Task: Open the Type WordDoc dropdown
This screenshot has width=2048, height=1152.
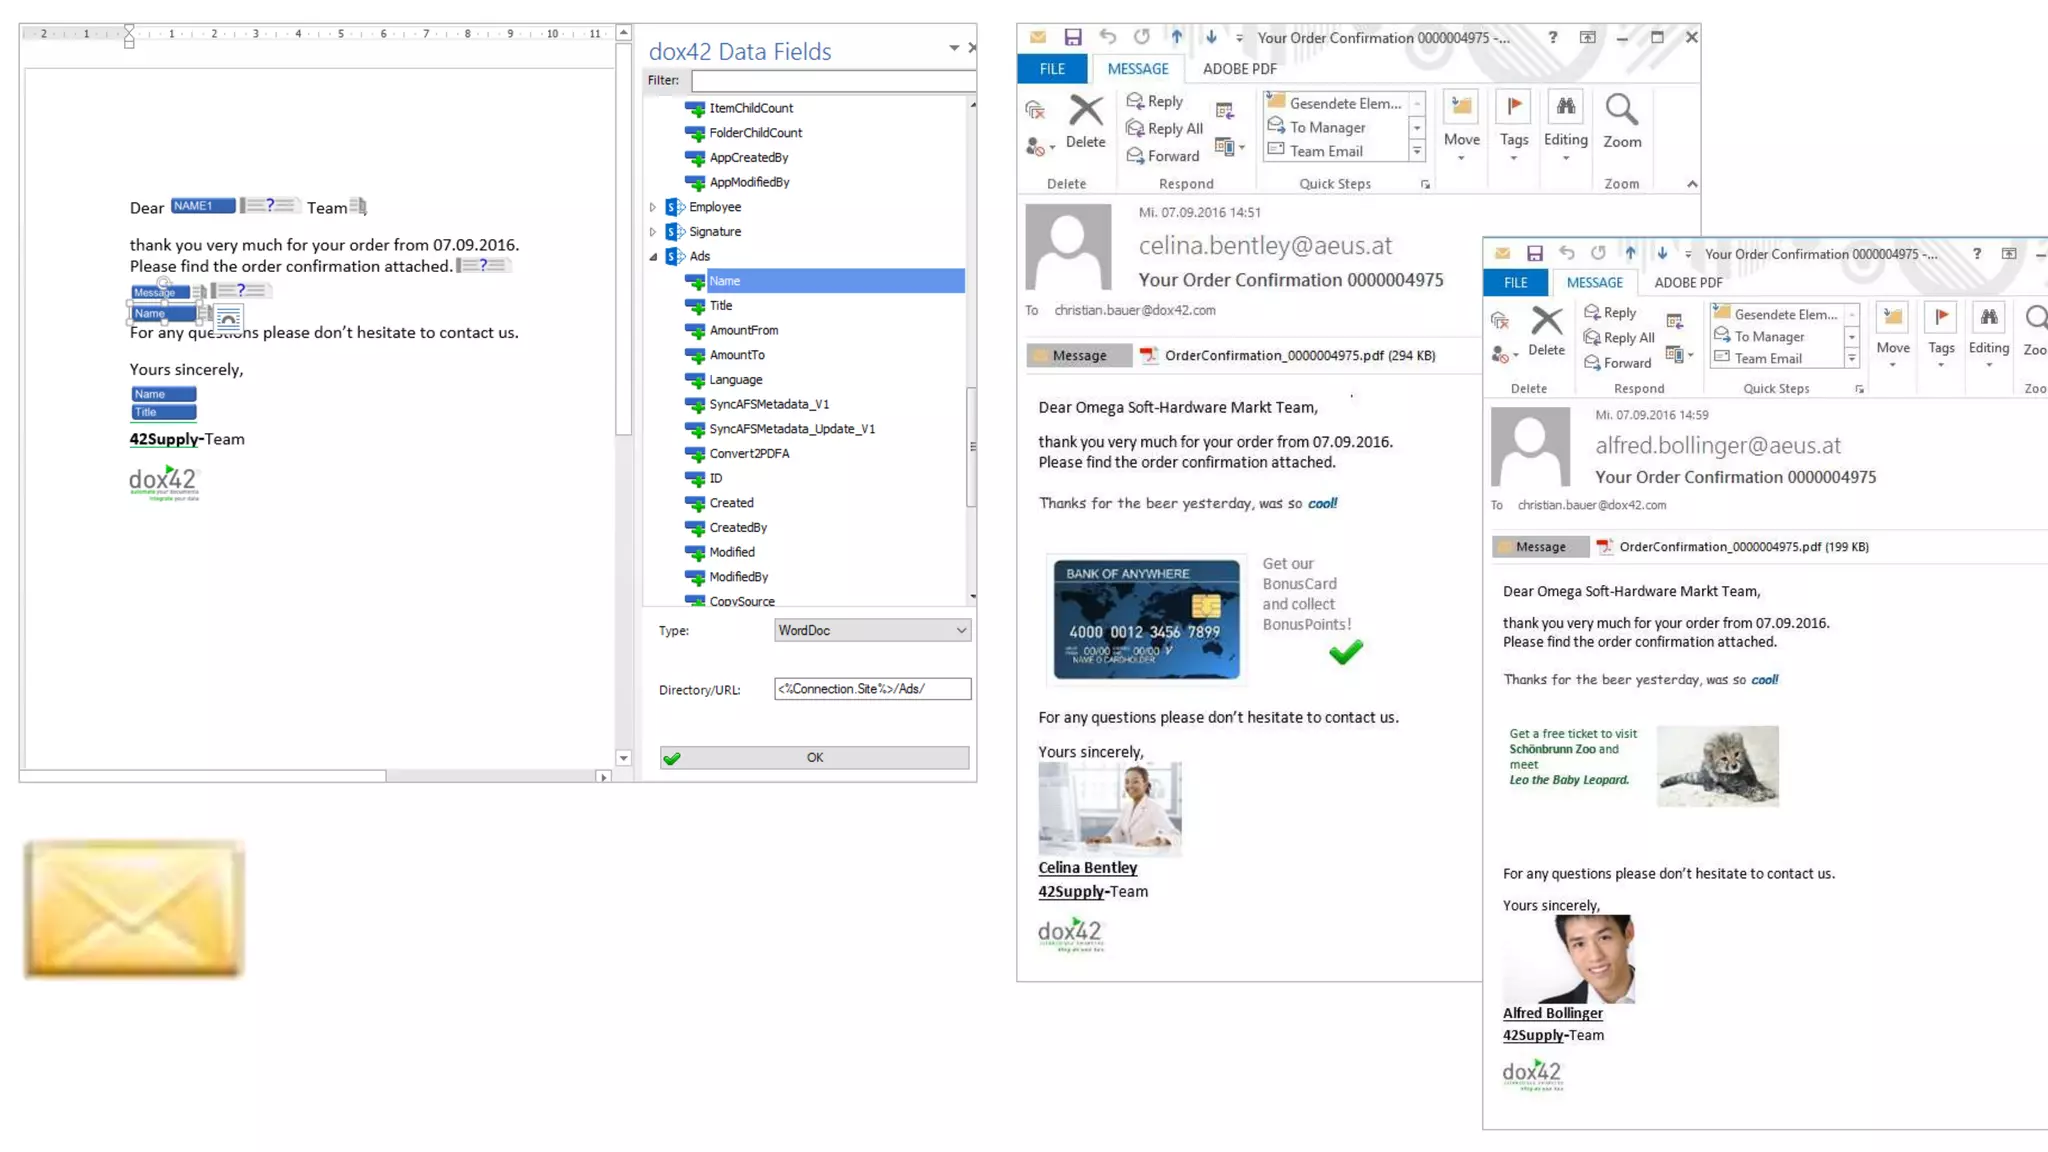Action: point(960,631)
